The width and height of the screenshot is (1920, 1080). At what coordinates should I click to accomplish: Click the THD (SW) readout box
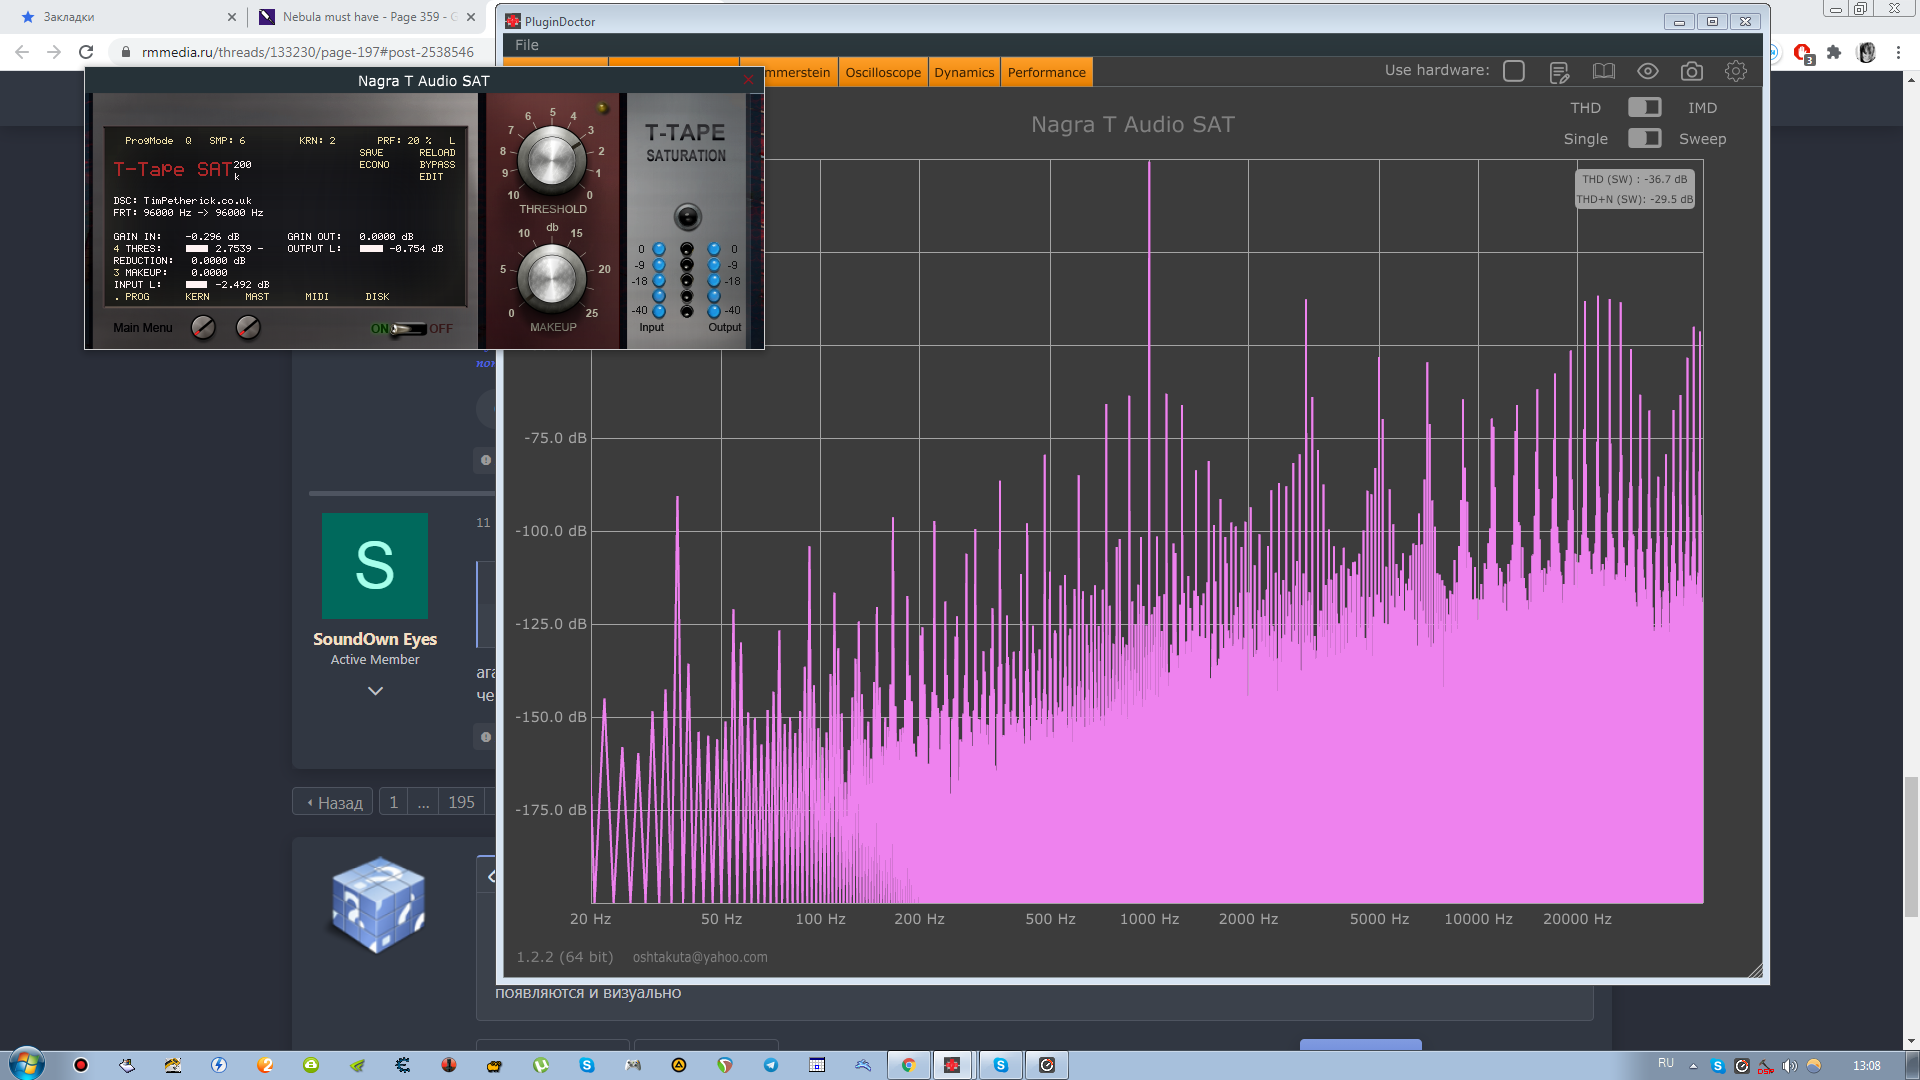(x=1634, y=189)
